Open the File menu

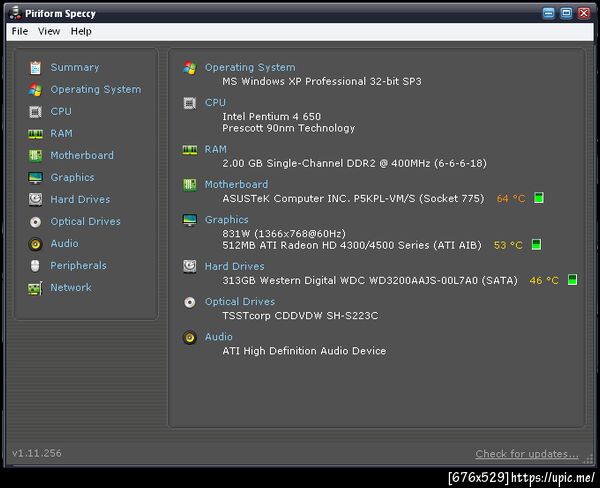point(20,31)
